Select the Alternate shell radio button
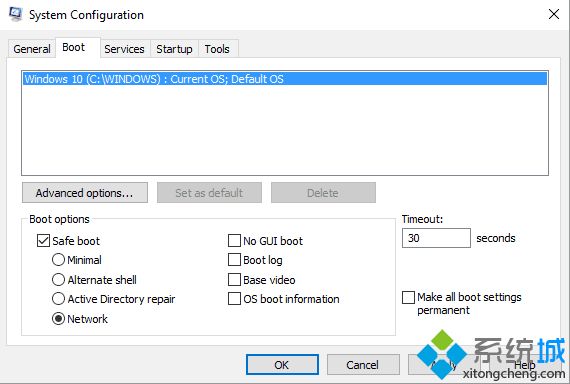Image resolution: width=570 pixels, height=384 pixels. pyautogui.click(x=58, y=280)
